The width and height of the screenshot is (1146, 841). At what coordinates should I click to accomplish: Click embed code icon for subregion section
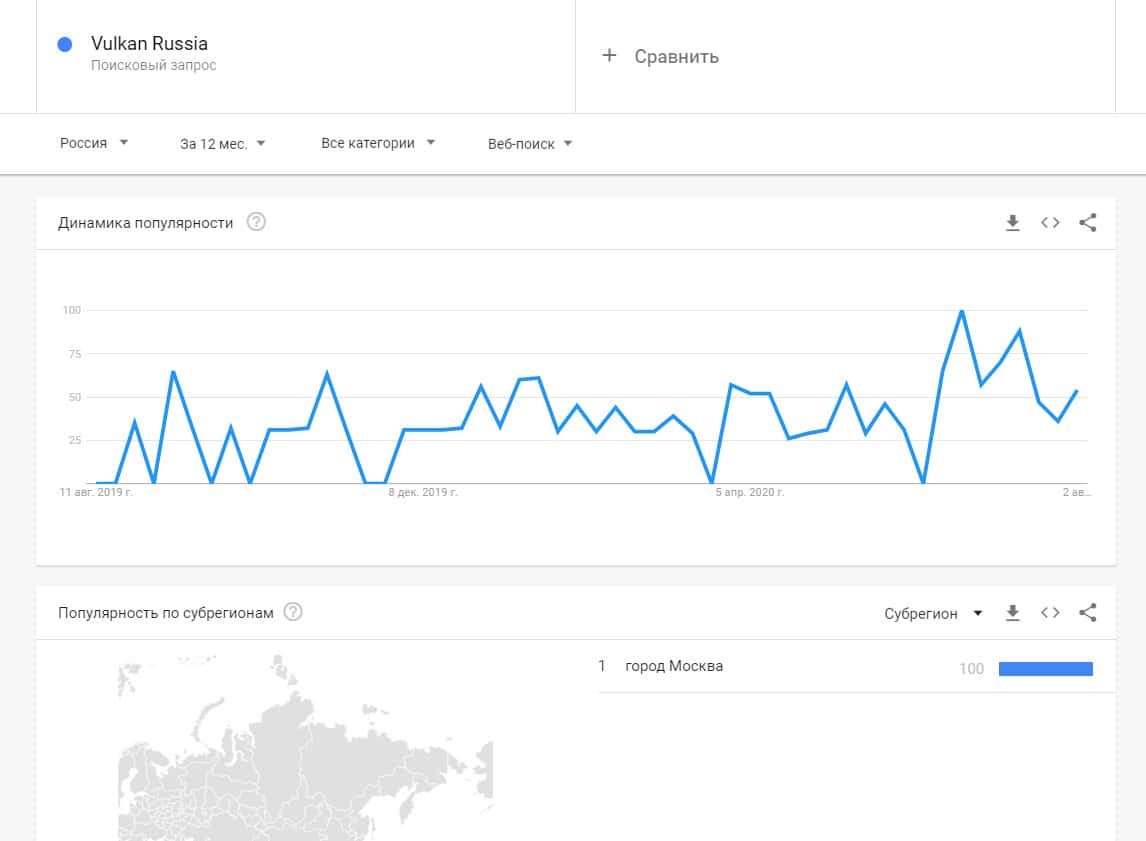pos(1050,613)
